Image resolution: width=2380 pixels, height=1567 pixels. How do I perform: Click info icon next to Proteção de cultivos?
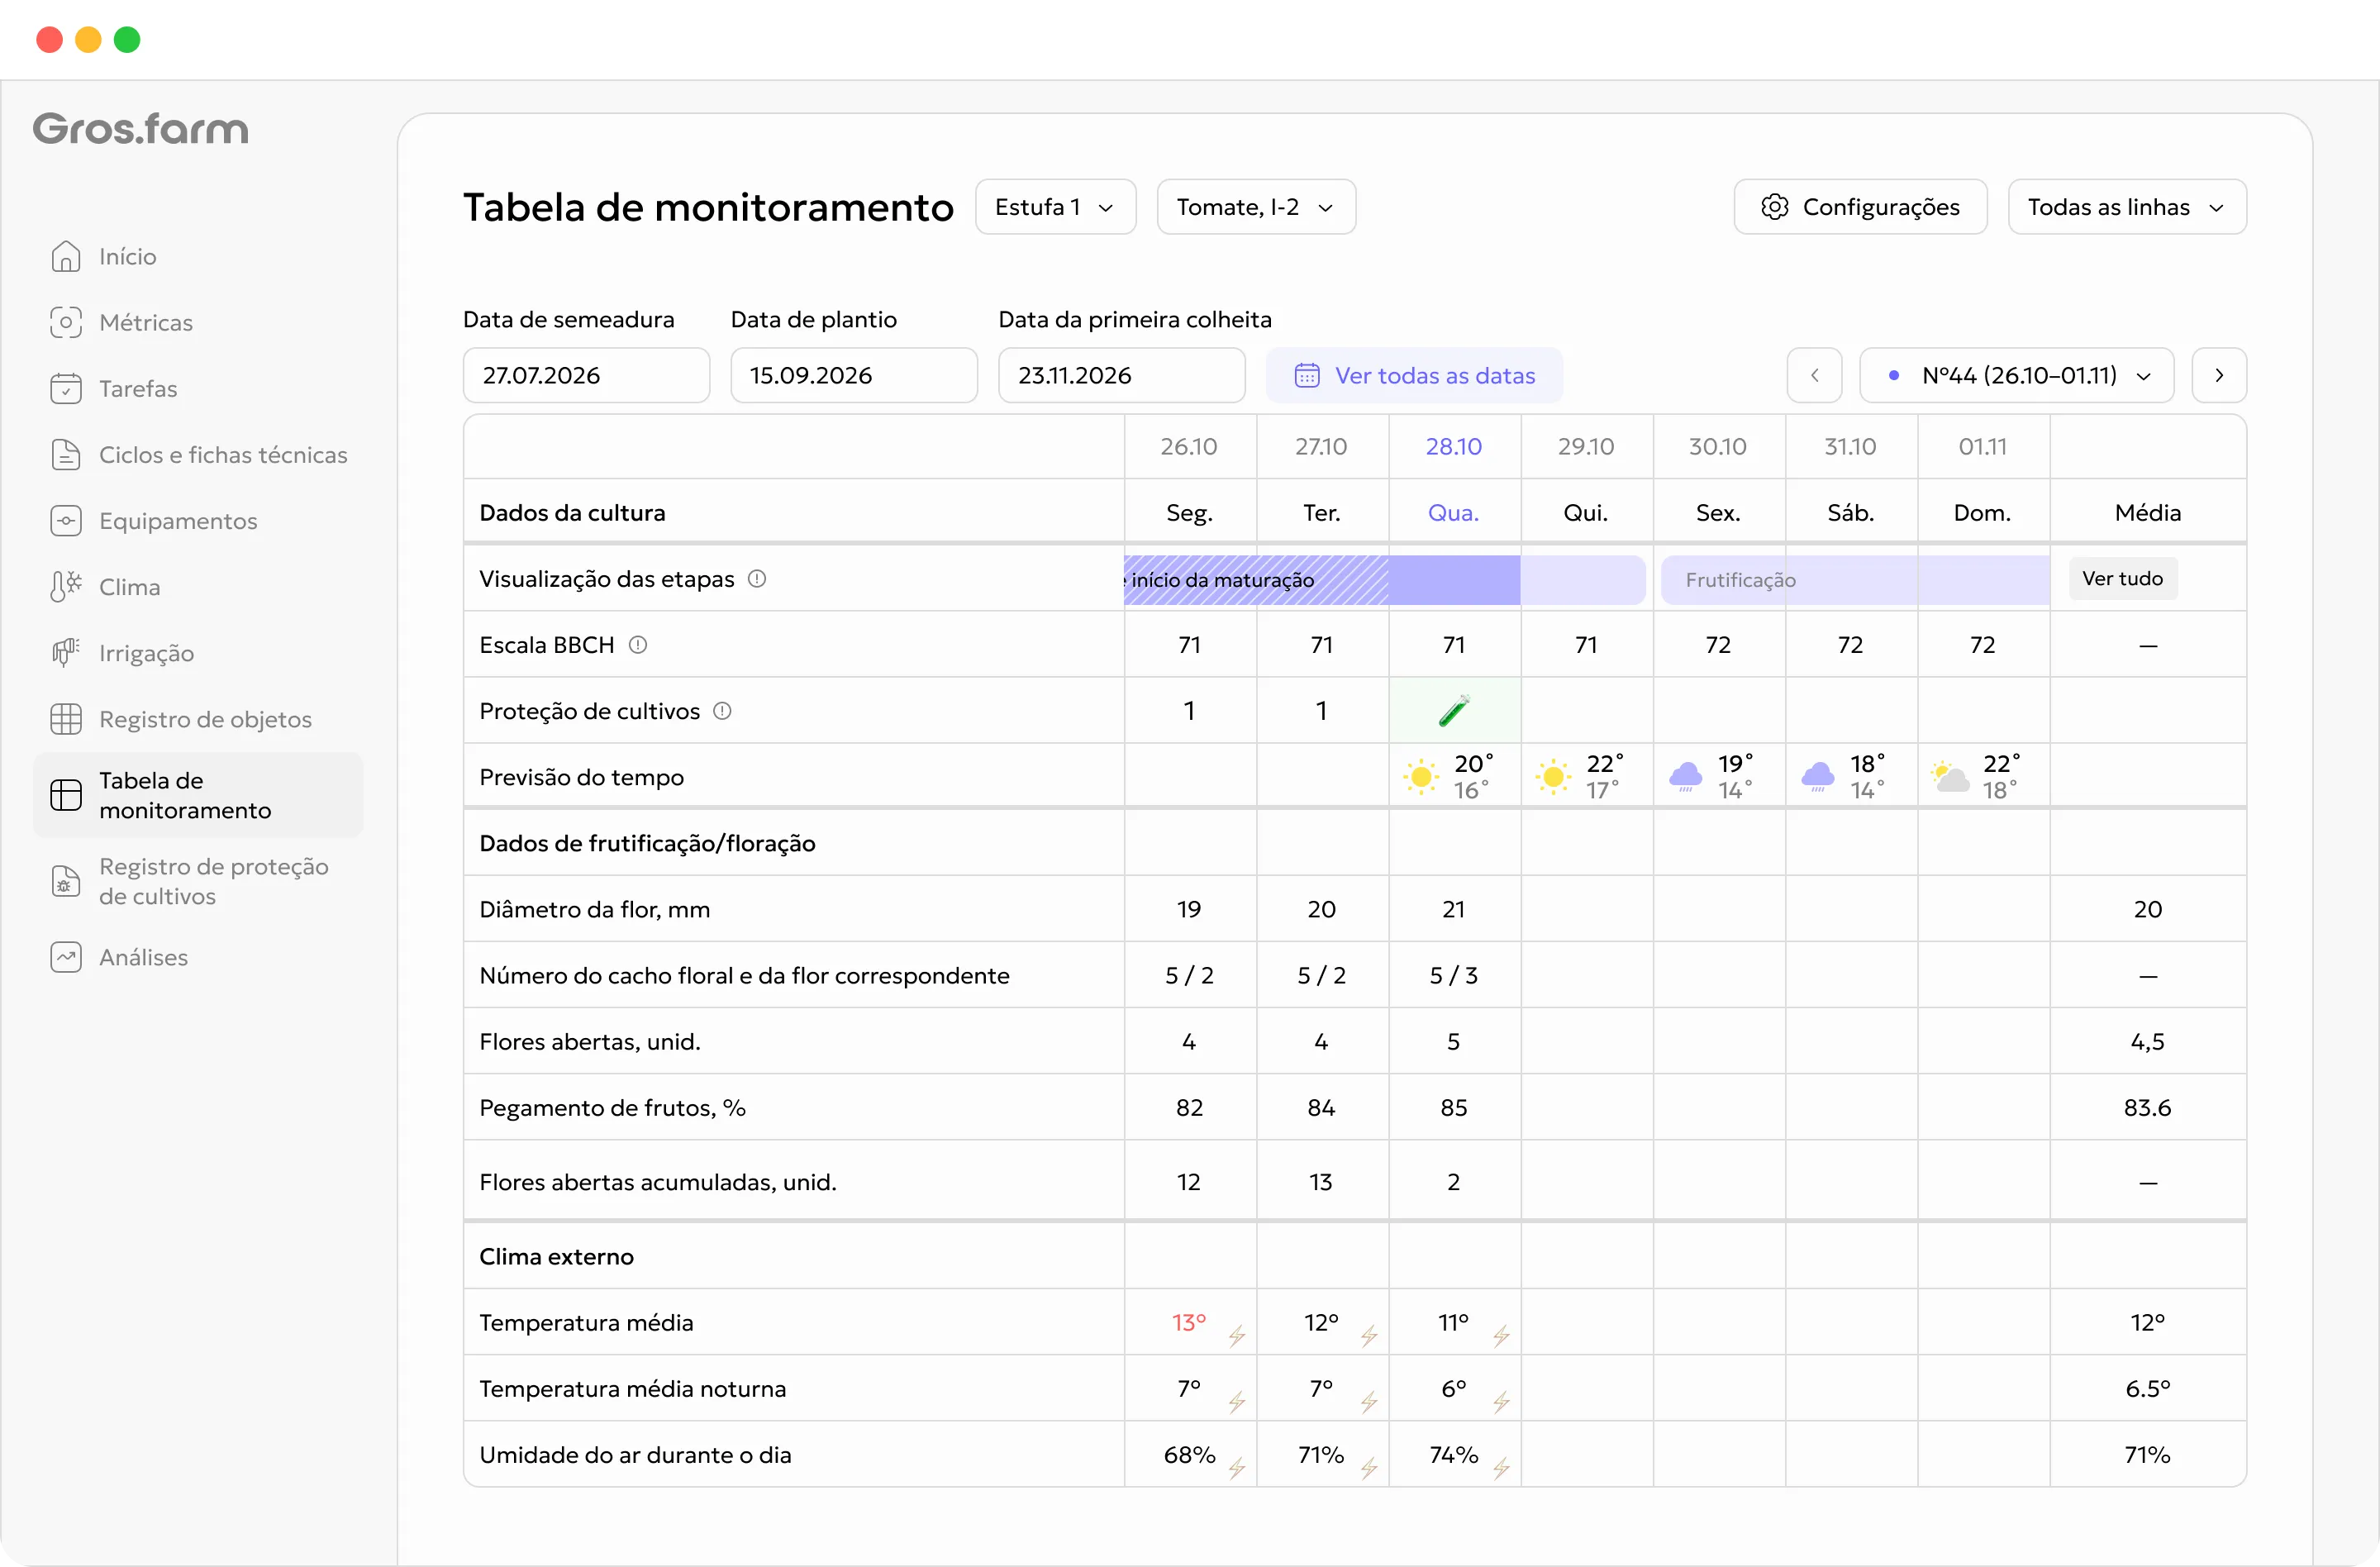(x=722, y=711)
